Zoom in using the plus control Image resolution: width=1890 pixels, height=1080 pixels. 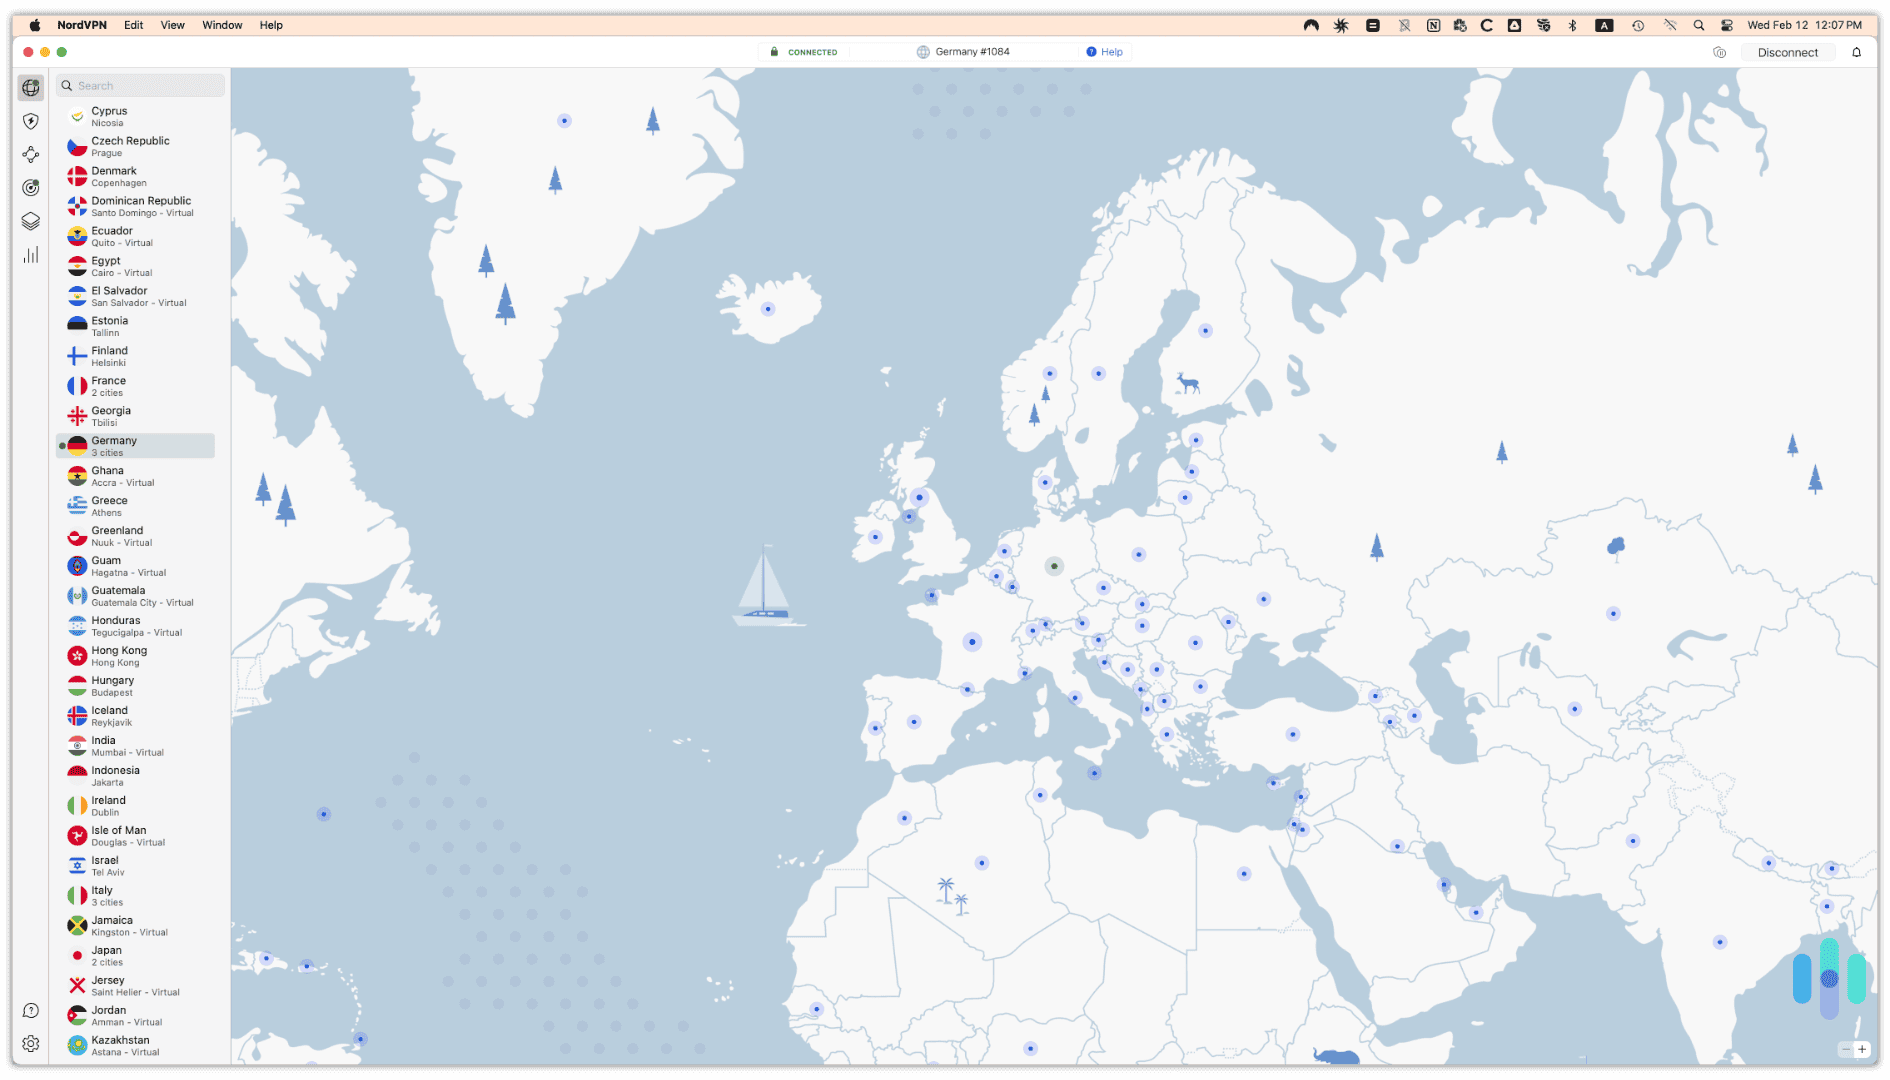pos(1860,1050)
